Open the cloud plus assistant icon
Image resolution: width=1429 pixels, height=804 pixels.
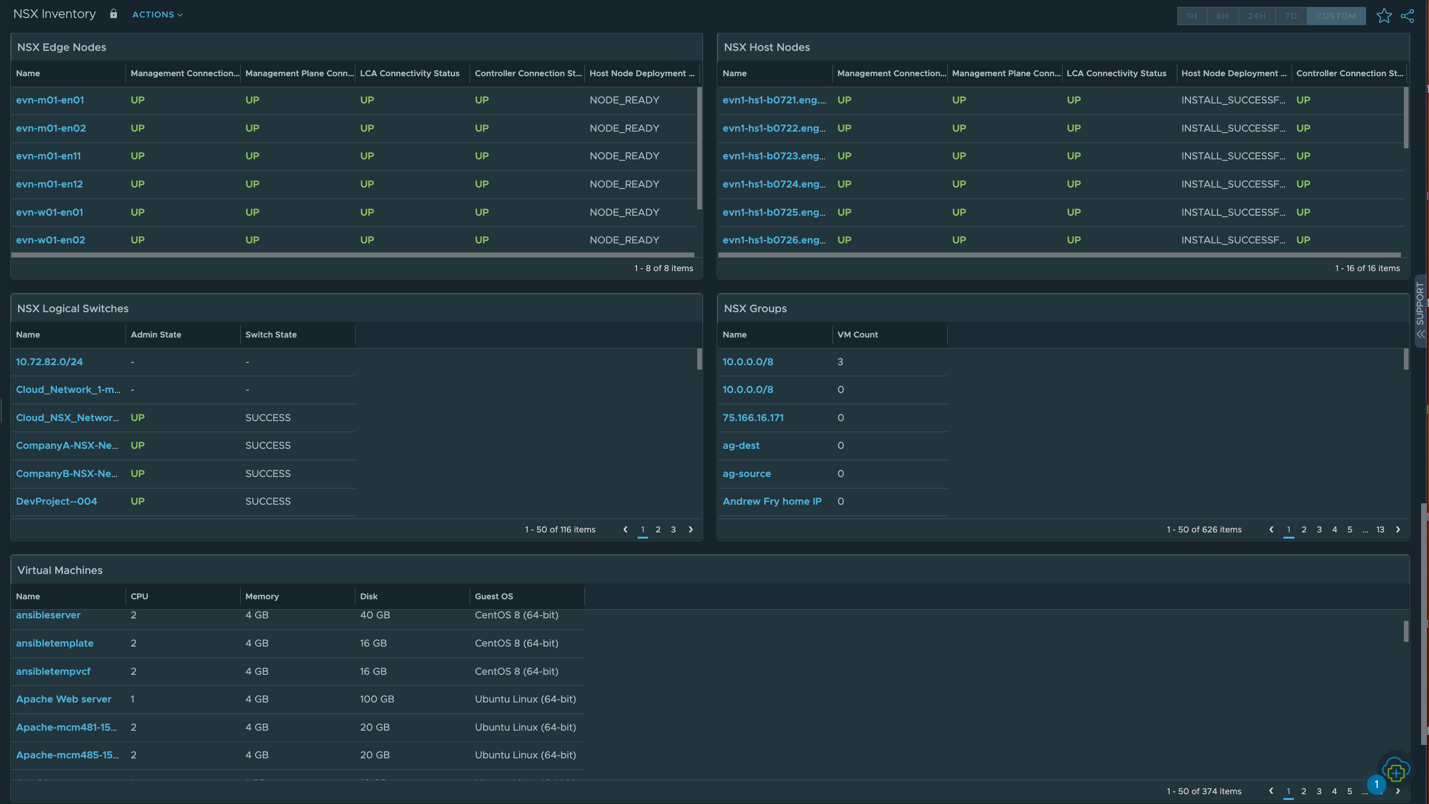click(1396, 771)
